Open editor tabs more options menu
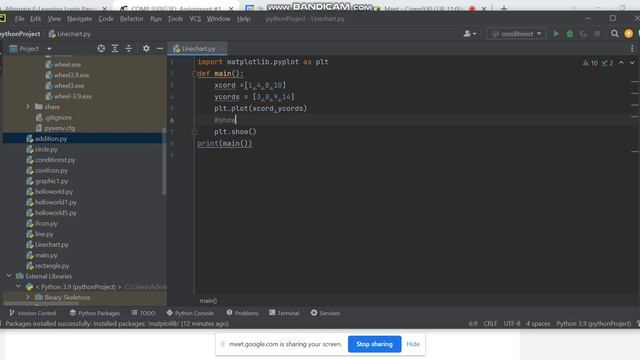Screen dimensions: 640x360 pyautogui.click(x=632, y=49)
